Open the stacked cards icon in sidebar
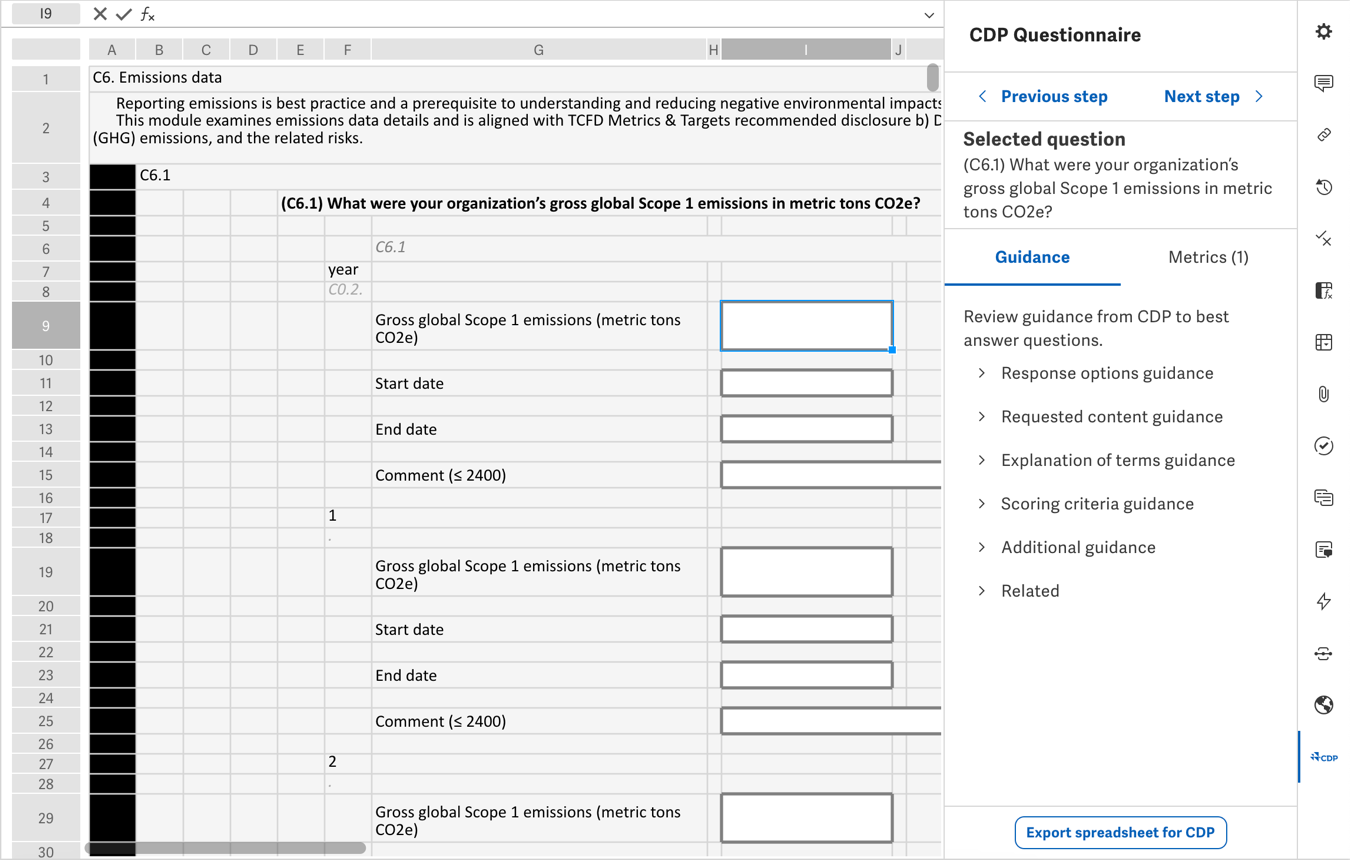The height and width of the screenshot is (860, 1350). 1324,498
